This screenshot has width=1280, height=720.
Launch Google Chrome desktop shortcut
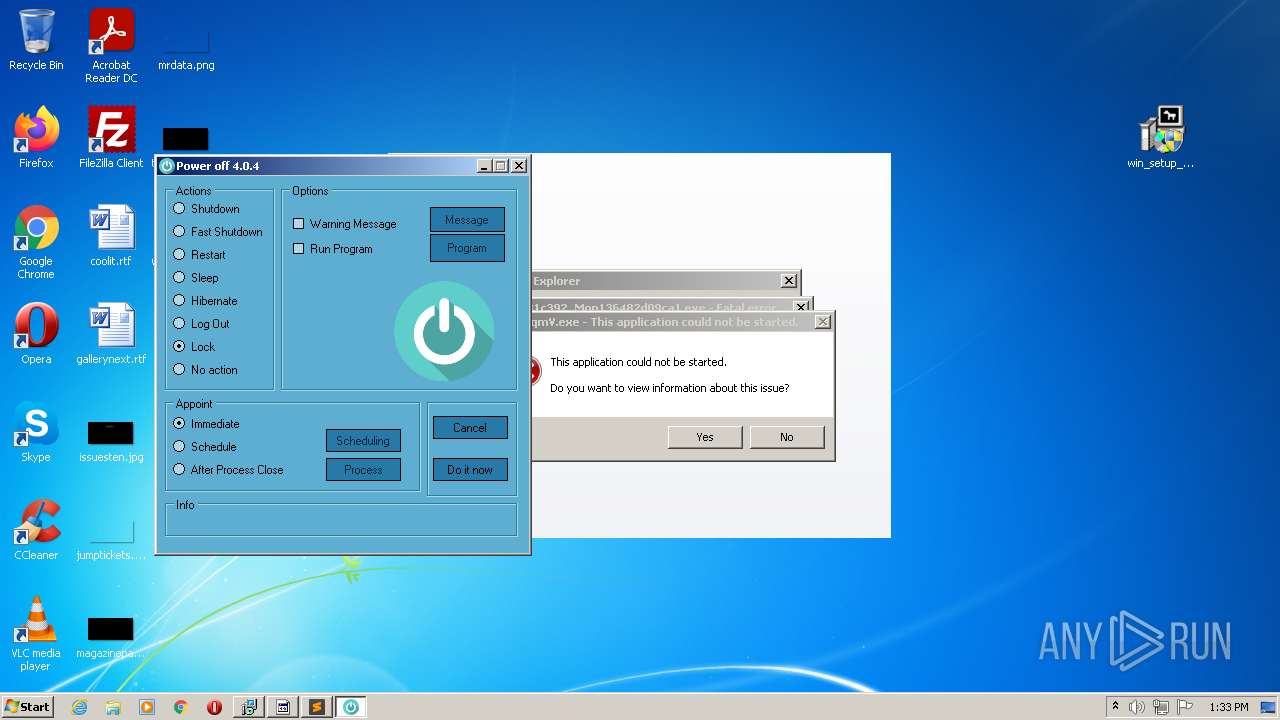coord(36,242)
